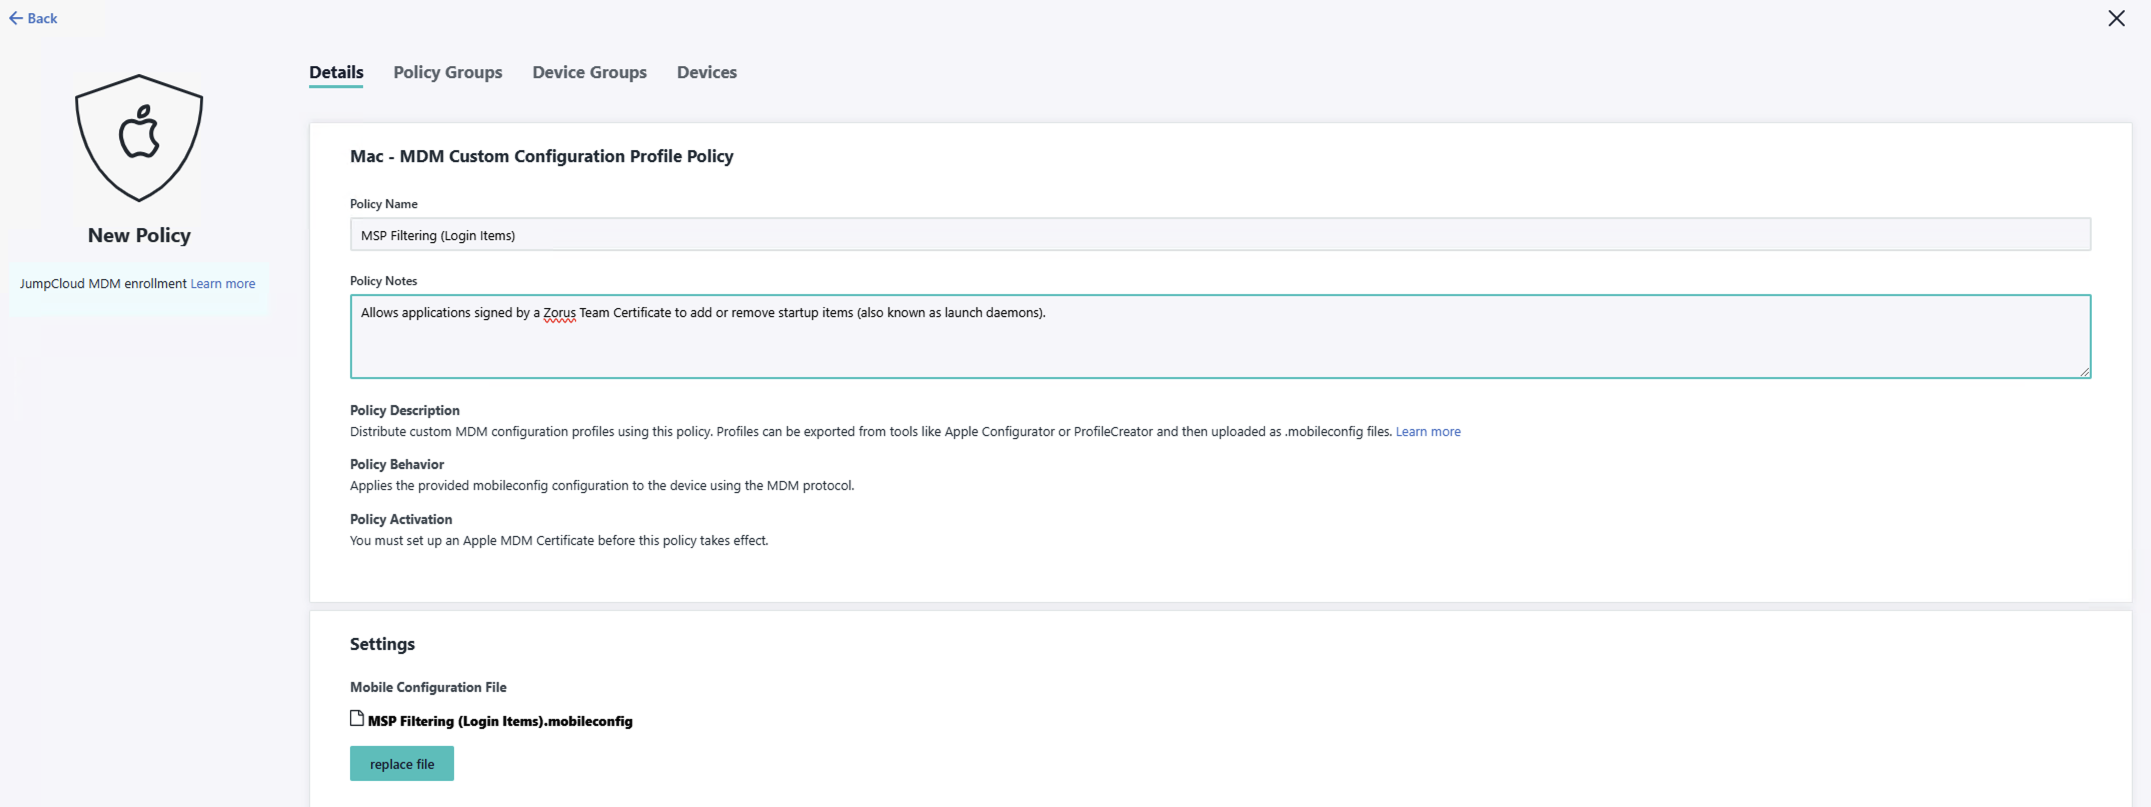
Task: Click the Policy Behavior heading
Action: point(397,464)
